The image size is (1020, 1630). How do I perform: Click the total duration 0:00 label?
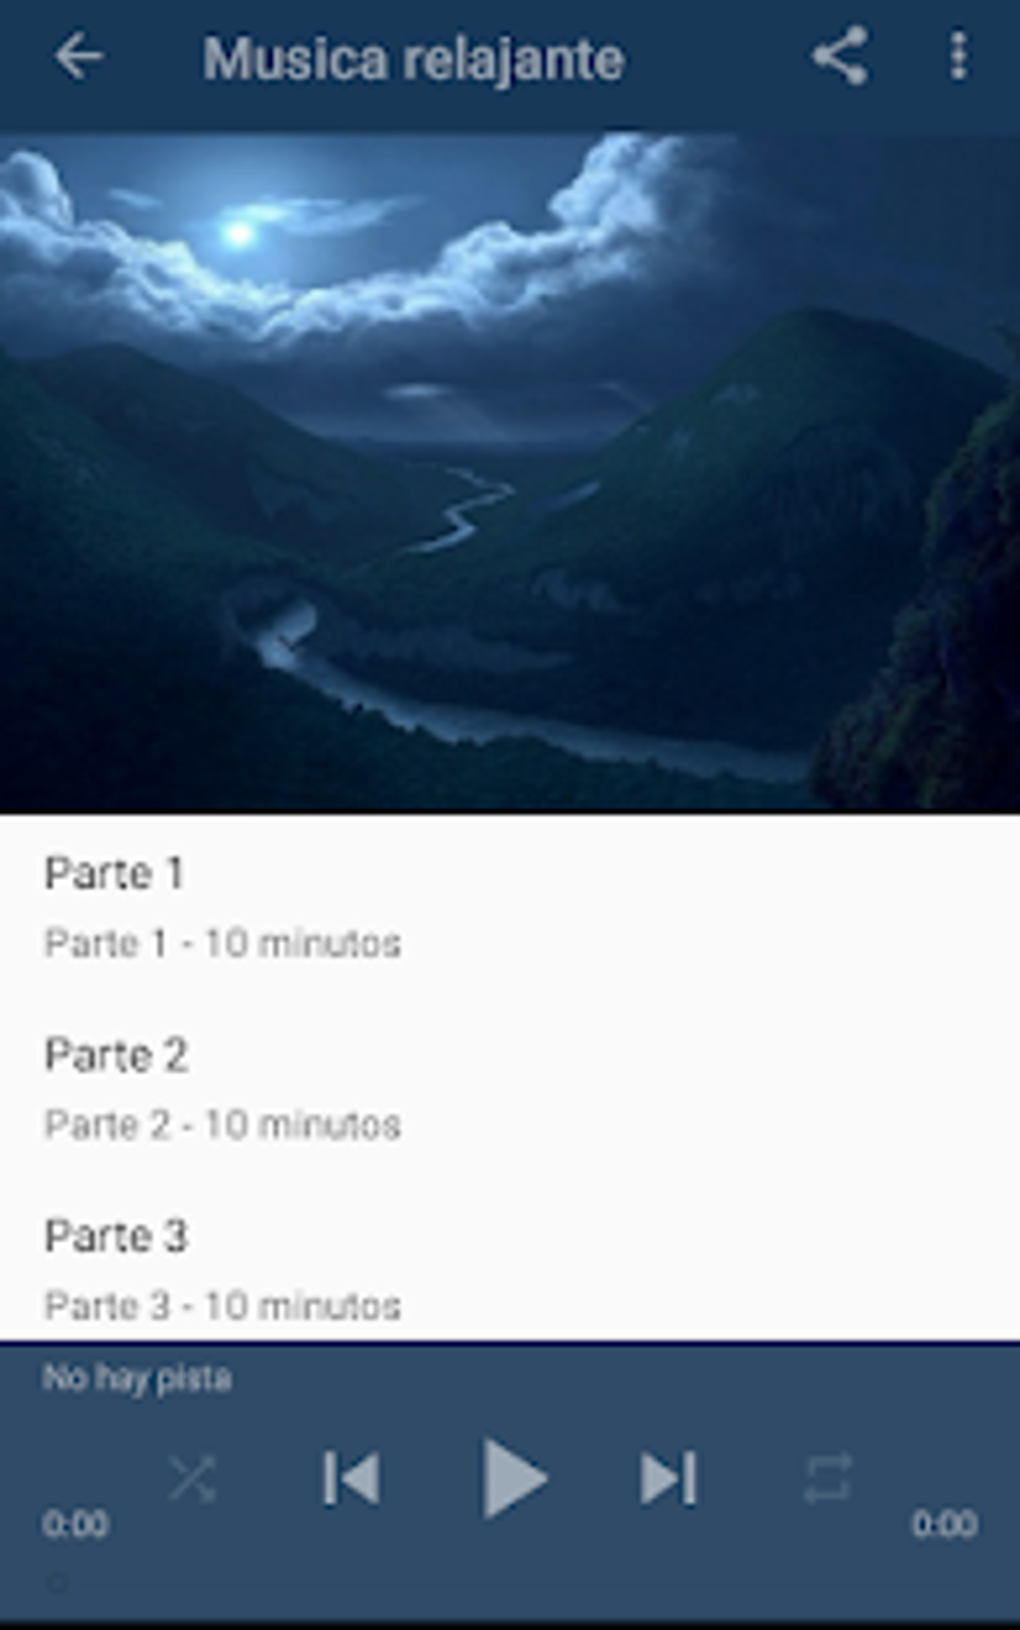[x=944, y=1524]
